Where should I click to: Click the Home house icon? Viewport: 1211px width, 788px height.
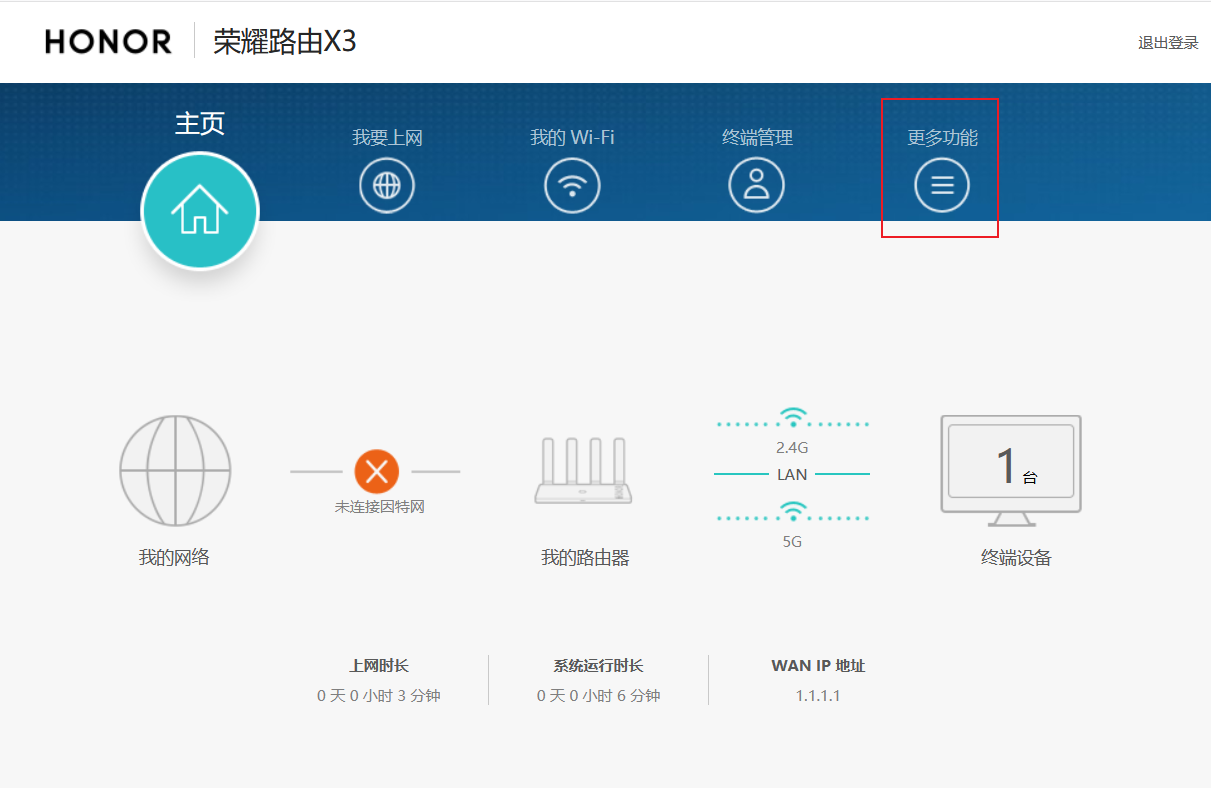200,211
